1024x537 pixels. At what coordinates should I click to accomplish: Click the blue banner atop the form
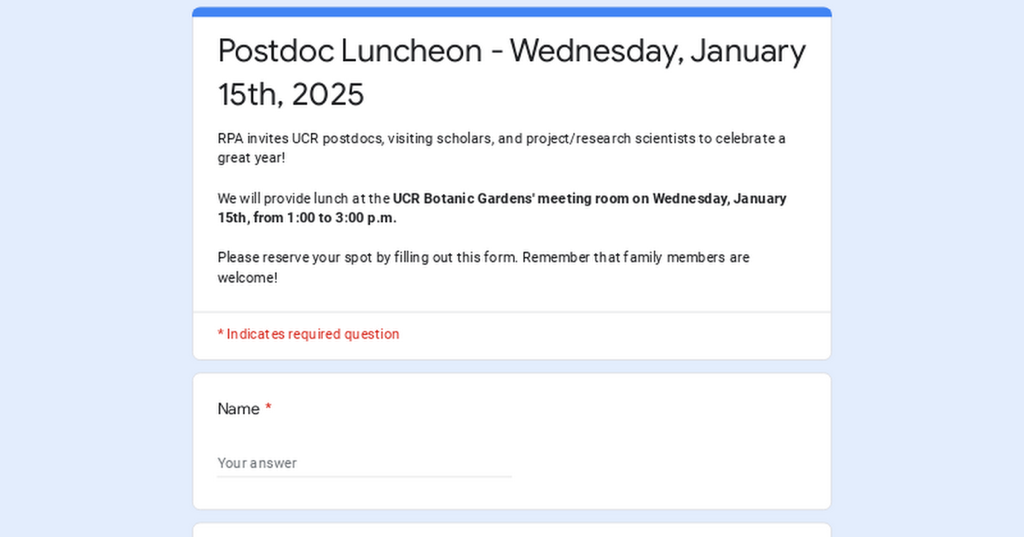pos(512,12)
